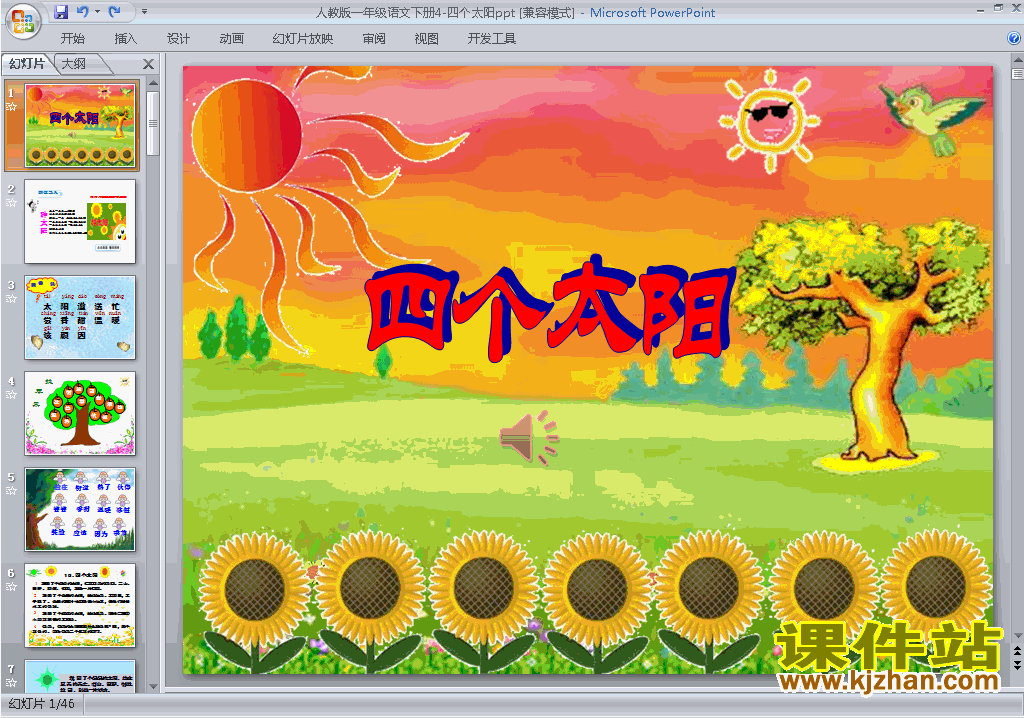The width and height of the screenshot is (1024, 718).
Task: Open the undo history dropdown arrow
Action: coord(97,12)
